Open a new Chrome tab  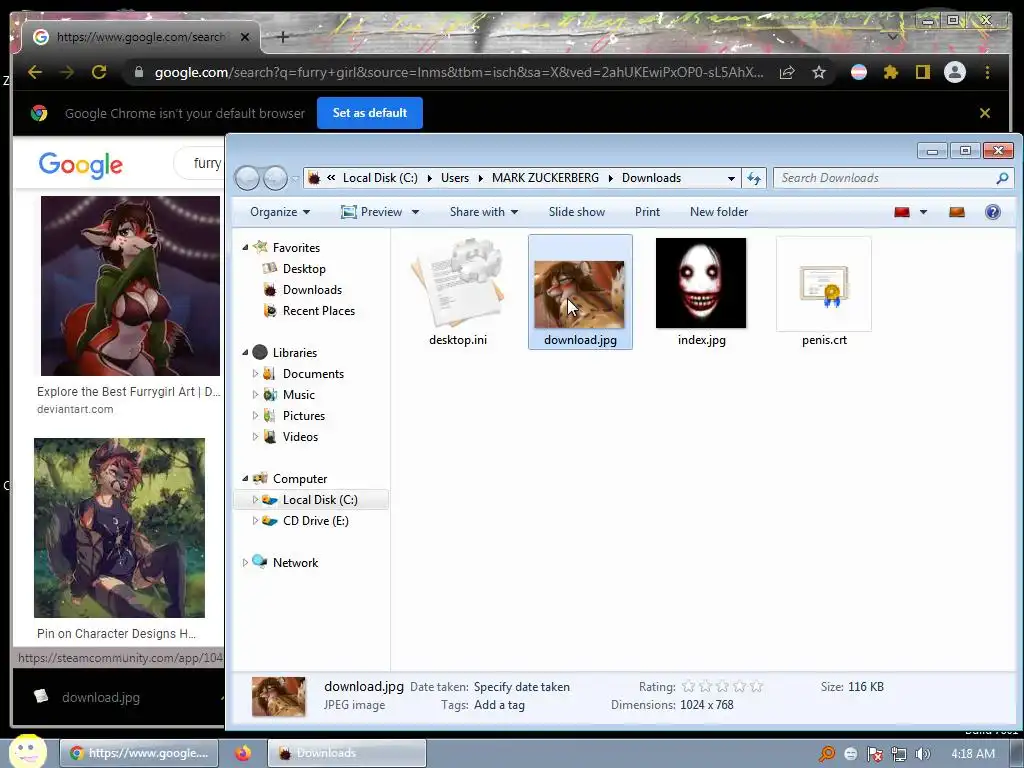(x=283, y=37)
